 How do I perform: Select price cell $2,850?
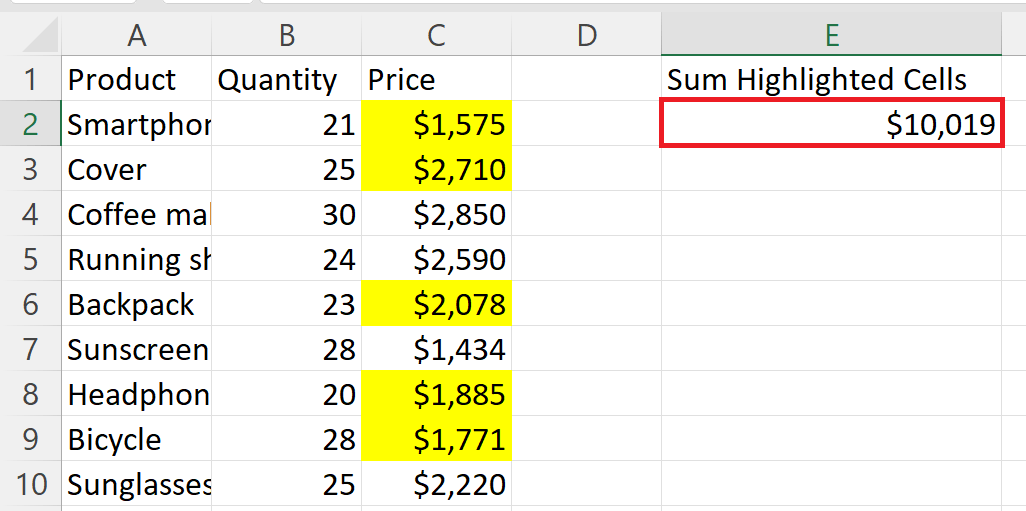[x=436, y=214]
